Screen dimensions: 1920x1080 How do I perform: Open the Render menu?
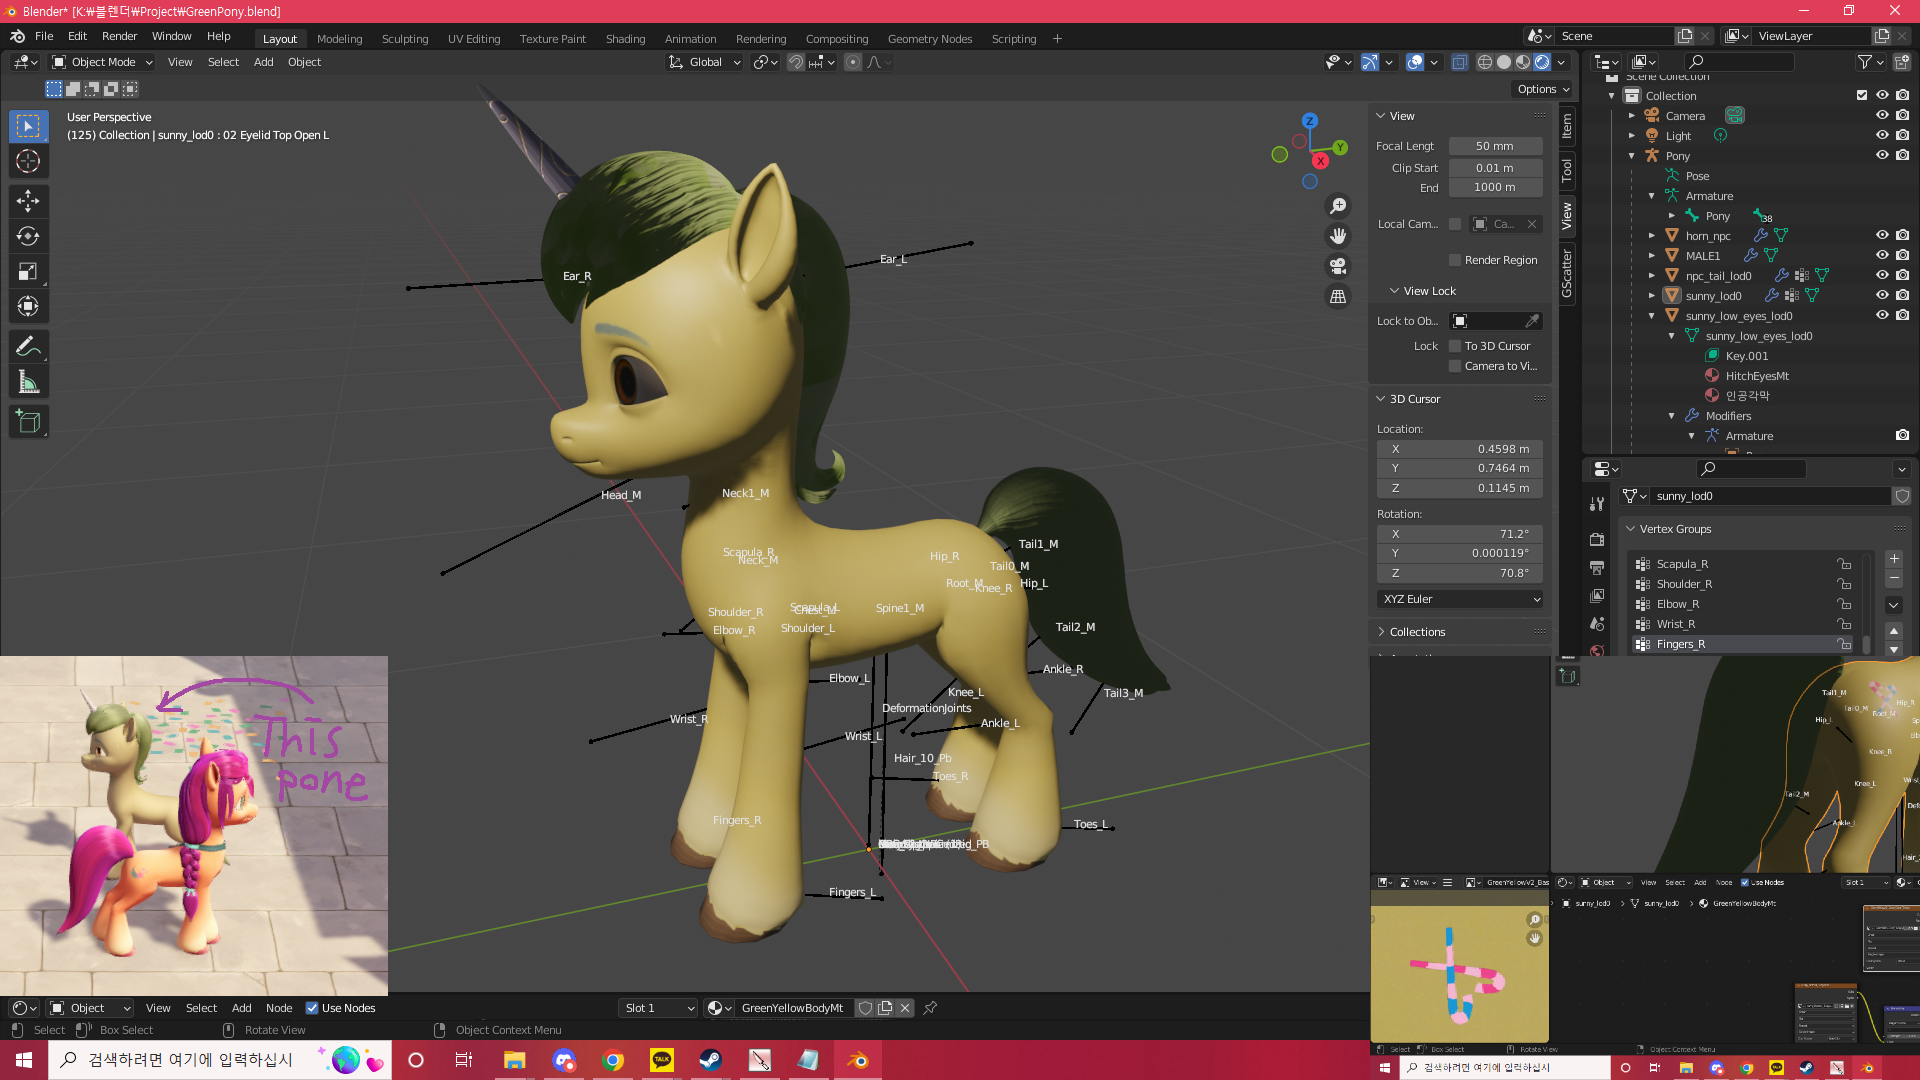119,36
